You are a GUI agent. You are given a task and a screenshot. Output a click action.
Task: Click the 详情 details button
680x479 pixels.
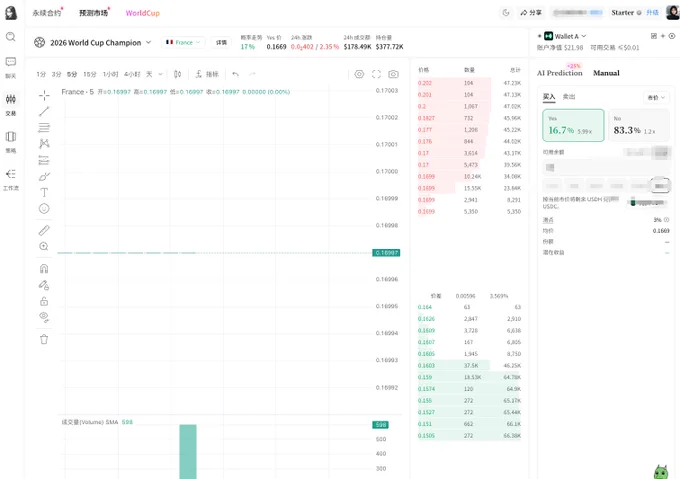click(221, 42)
